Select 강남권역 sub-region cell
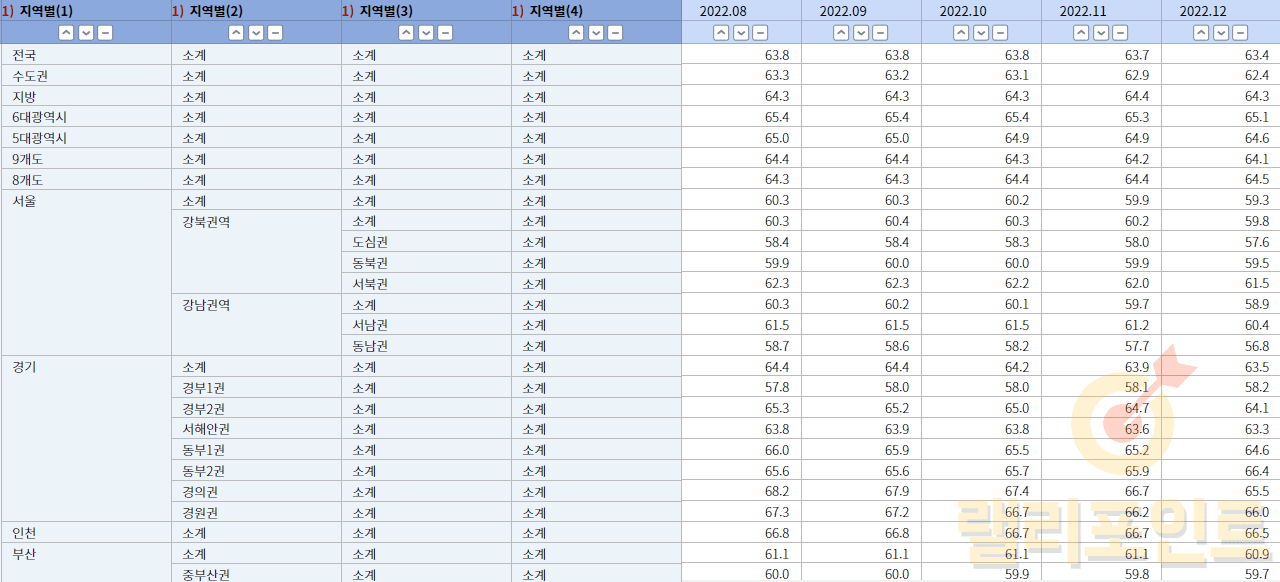Image resolution: width=1280 pixels, height=582 pixels. 206,305
